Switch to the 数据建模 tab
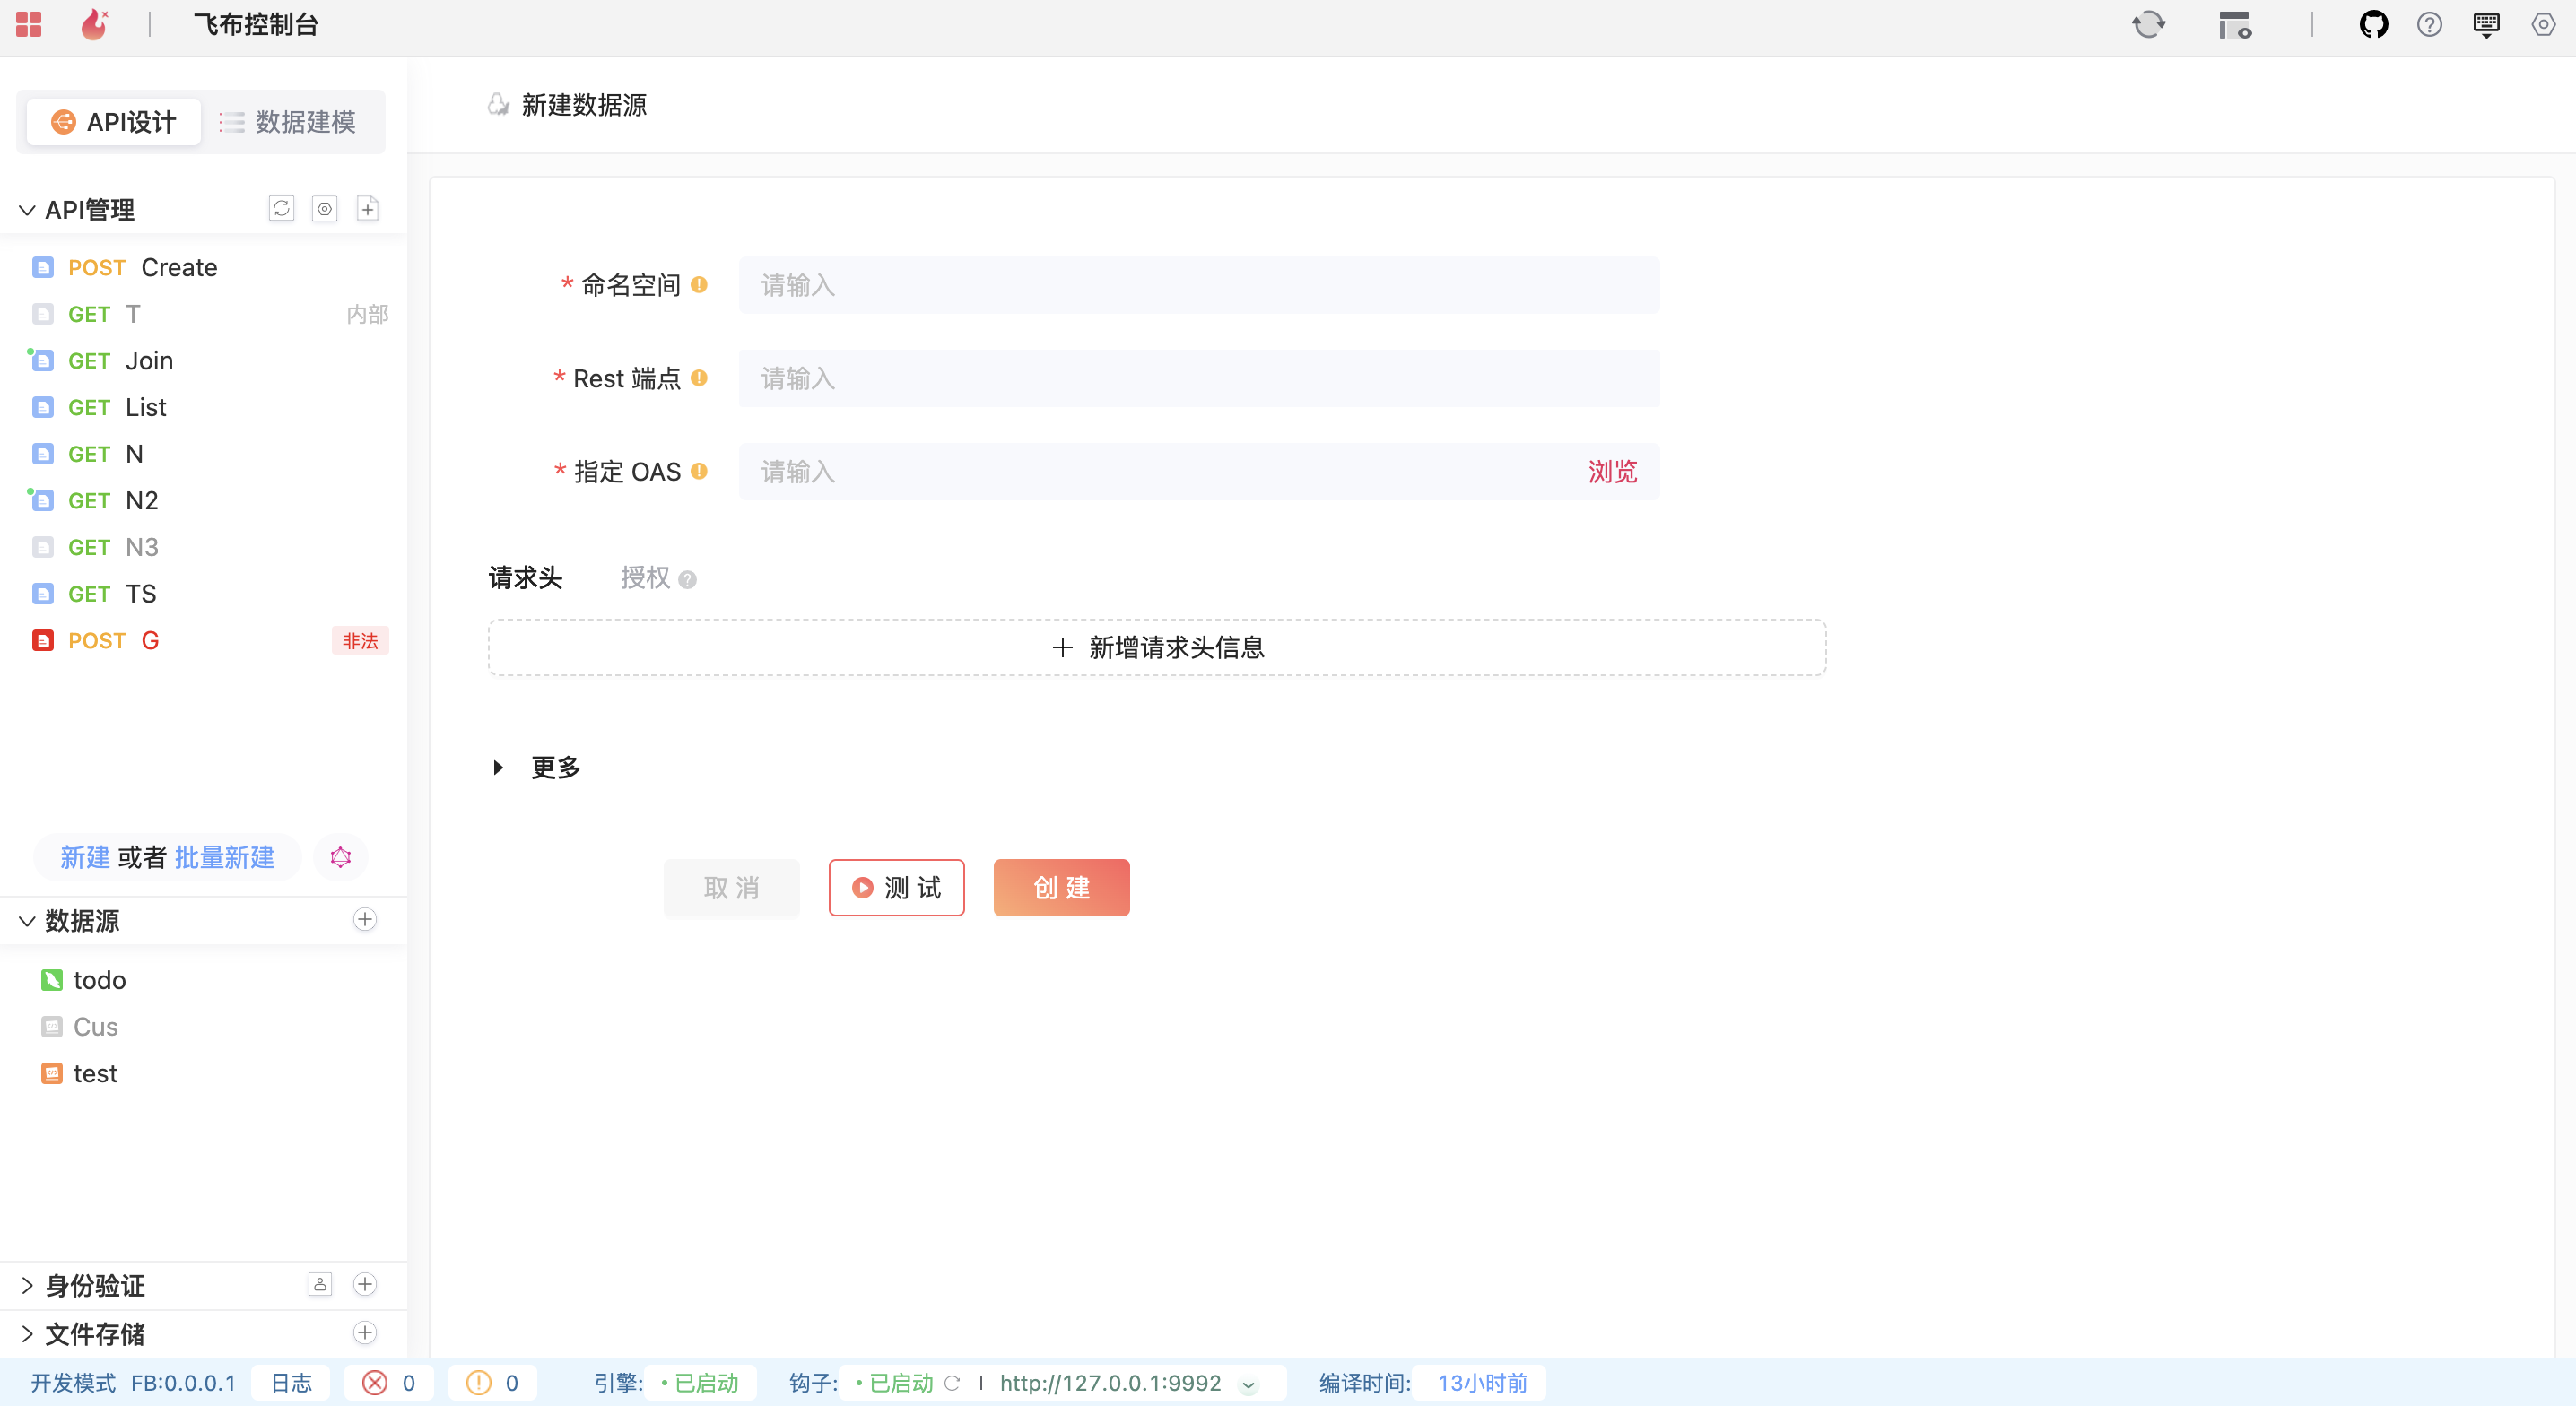Image resolution: width=2576 pixels, height=1406 pixels. pyautogui.click(x=289, y=122)
